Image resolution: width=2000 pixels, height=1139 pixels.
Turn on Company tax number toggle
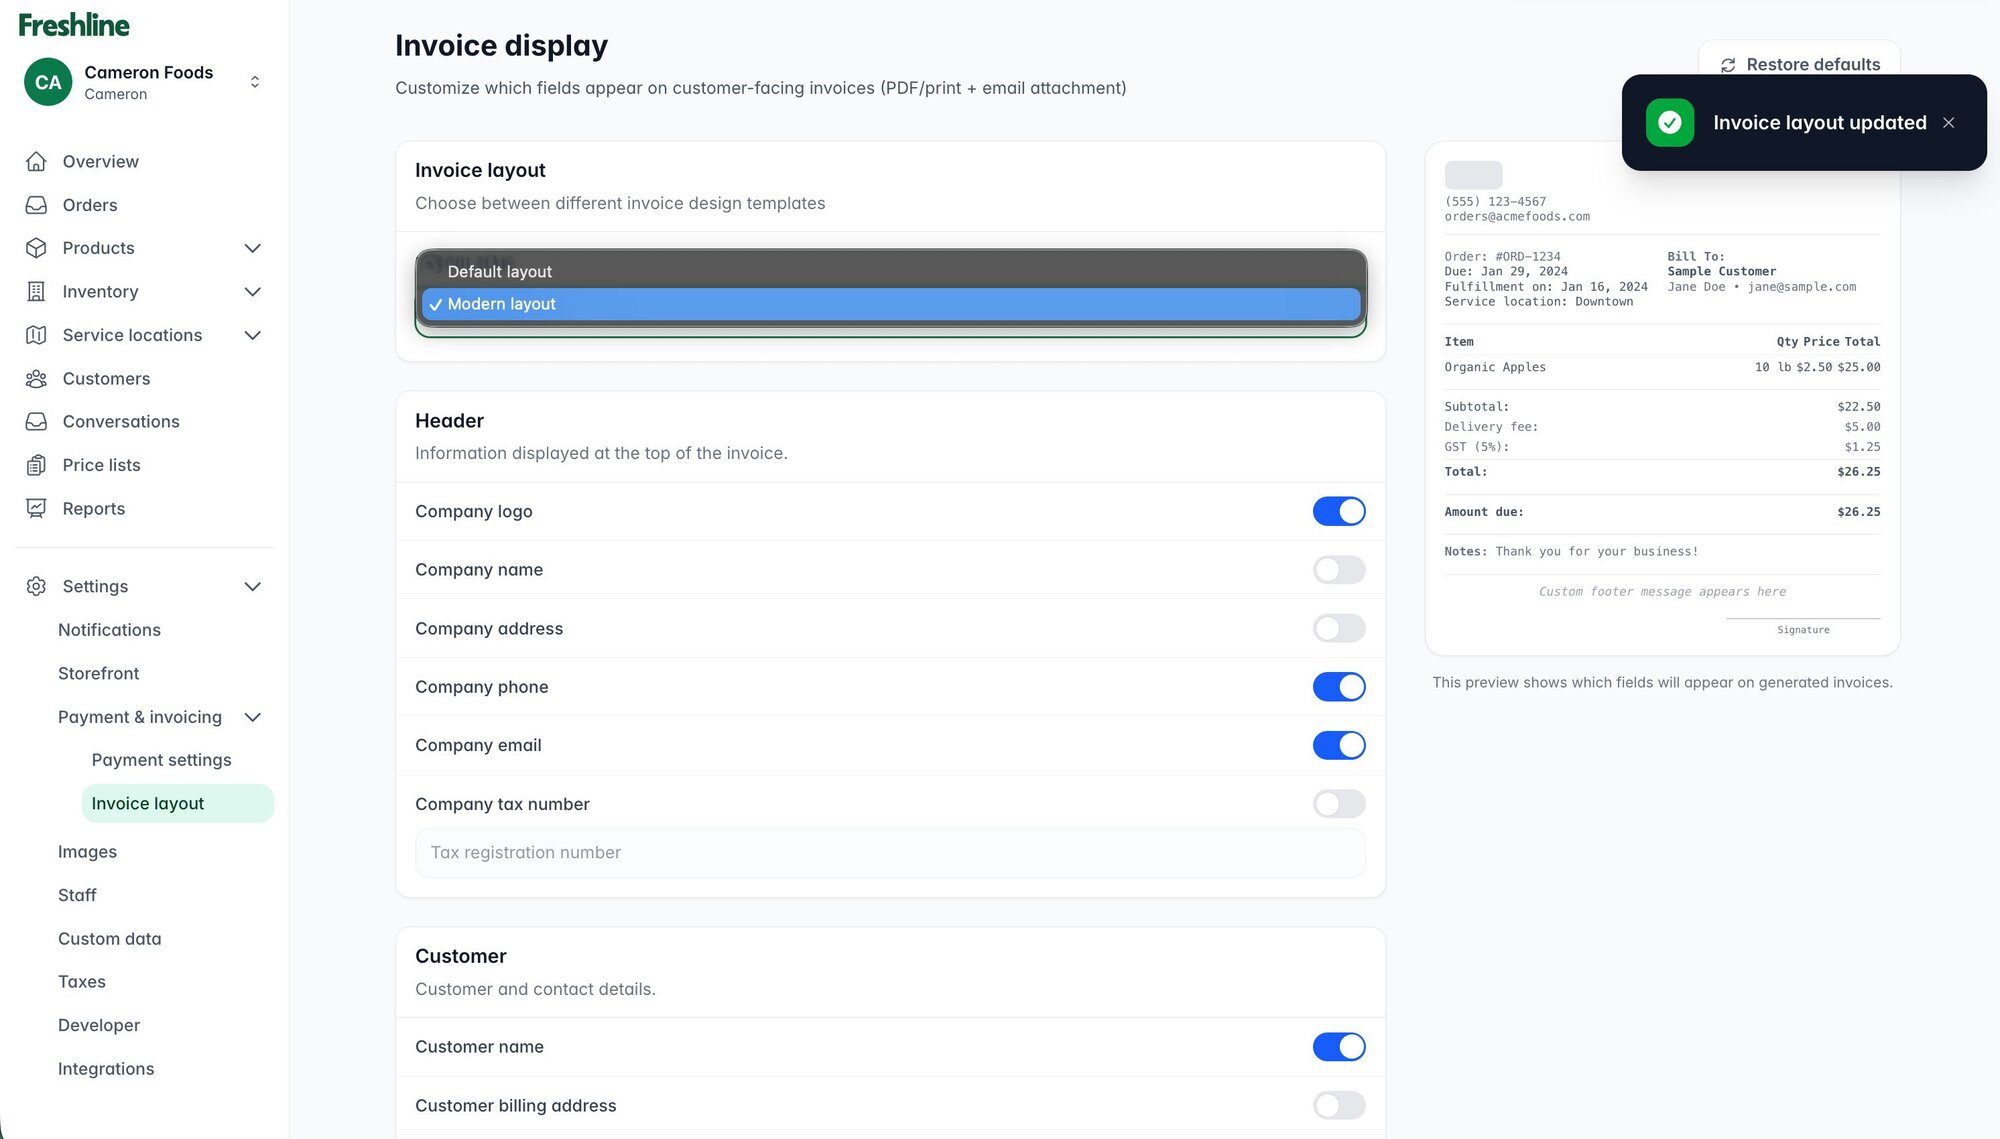(1338, 804)
